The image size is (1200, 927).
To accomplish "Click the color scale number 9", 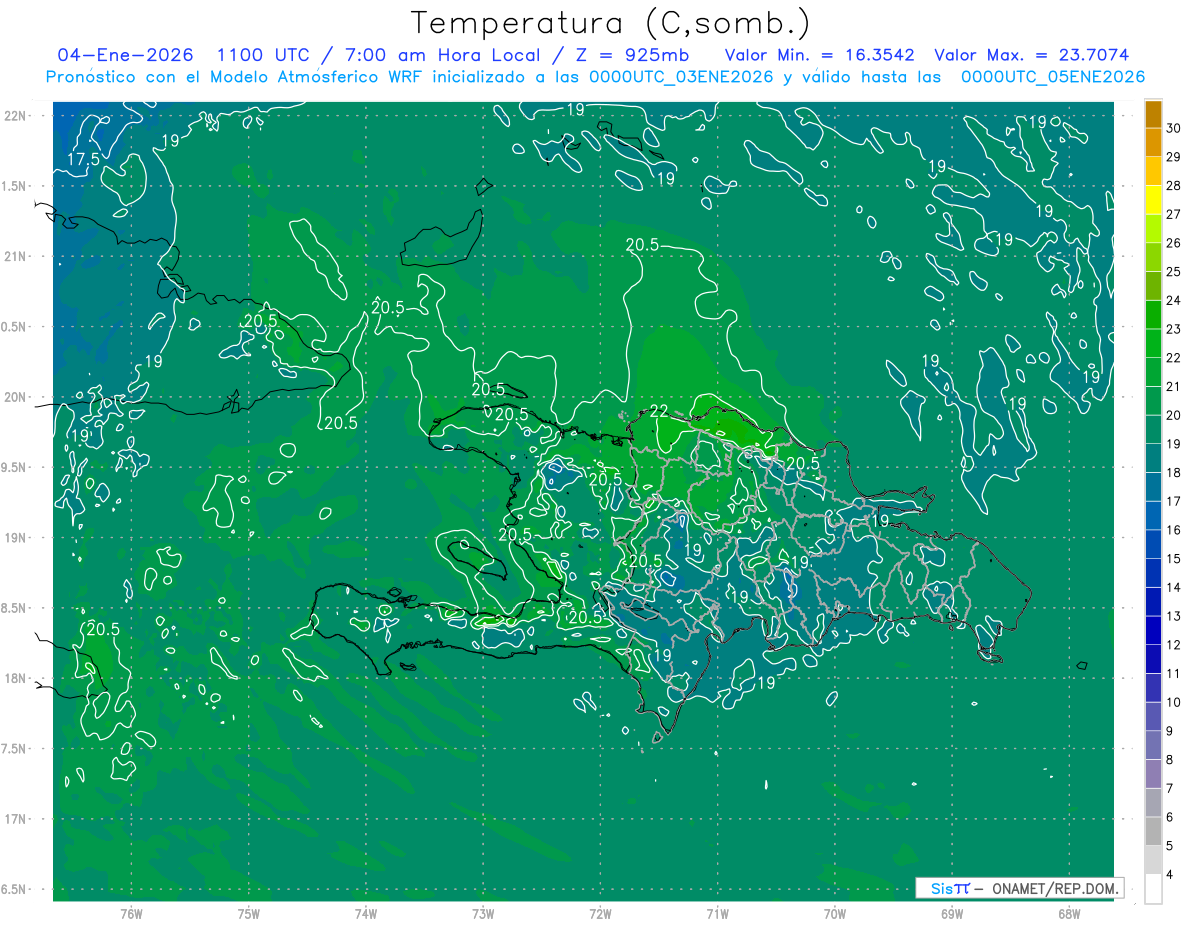I will tap(1171, 731).
